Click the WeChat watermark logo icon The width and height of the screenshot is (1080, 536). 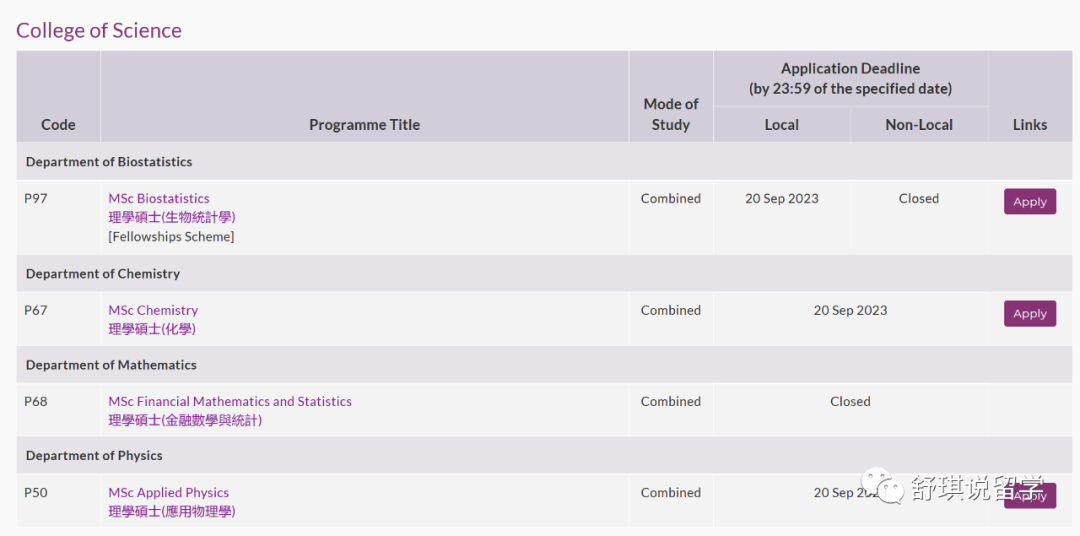click(884, 489)
